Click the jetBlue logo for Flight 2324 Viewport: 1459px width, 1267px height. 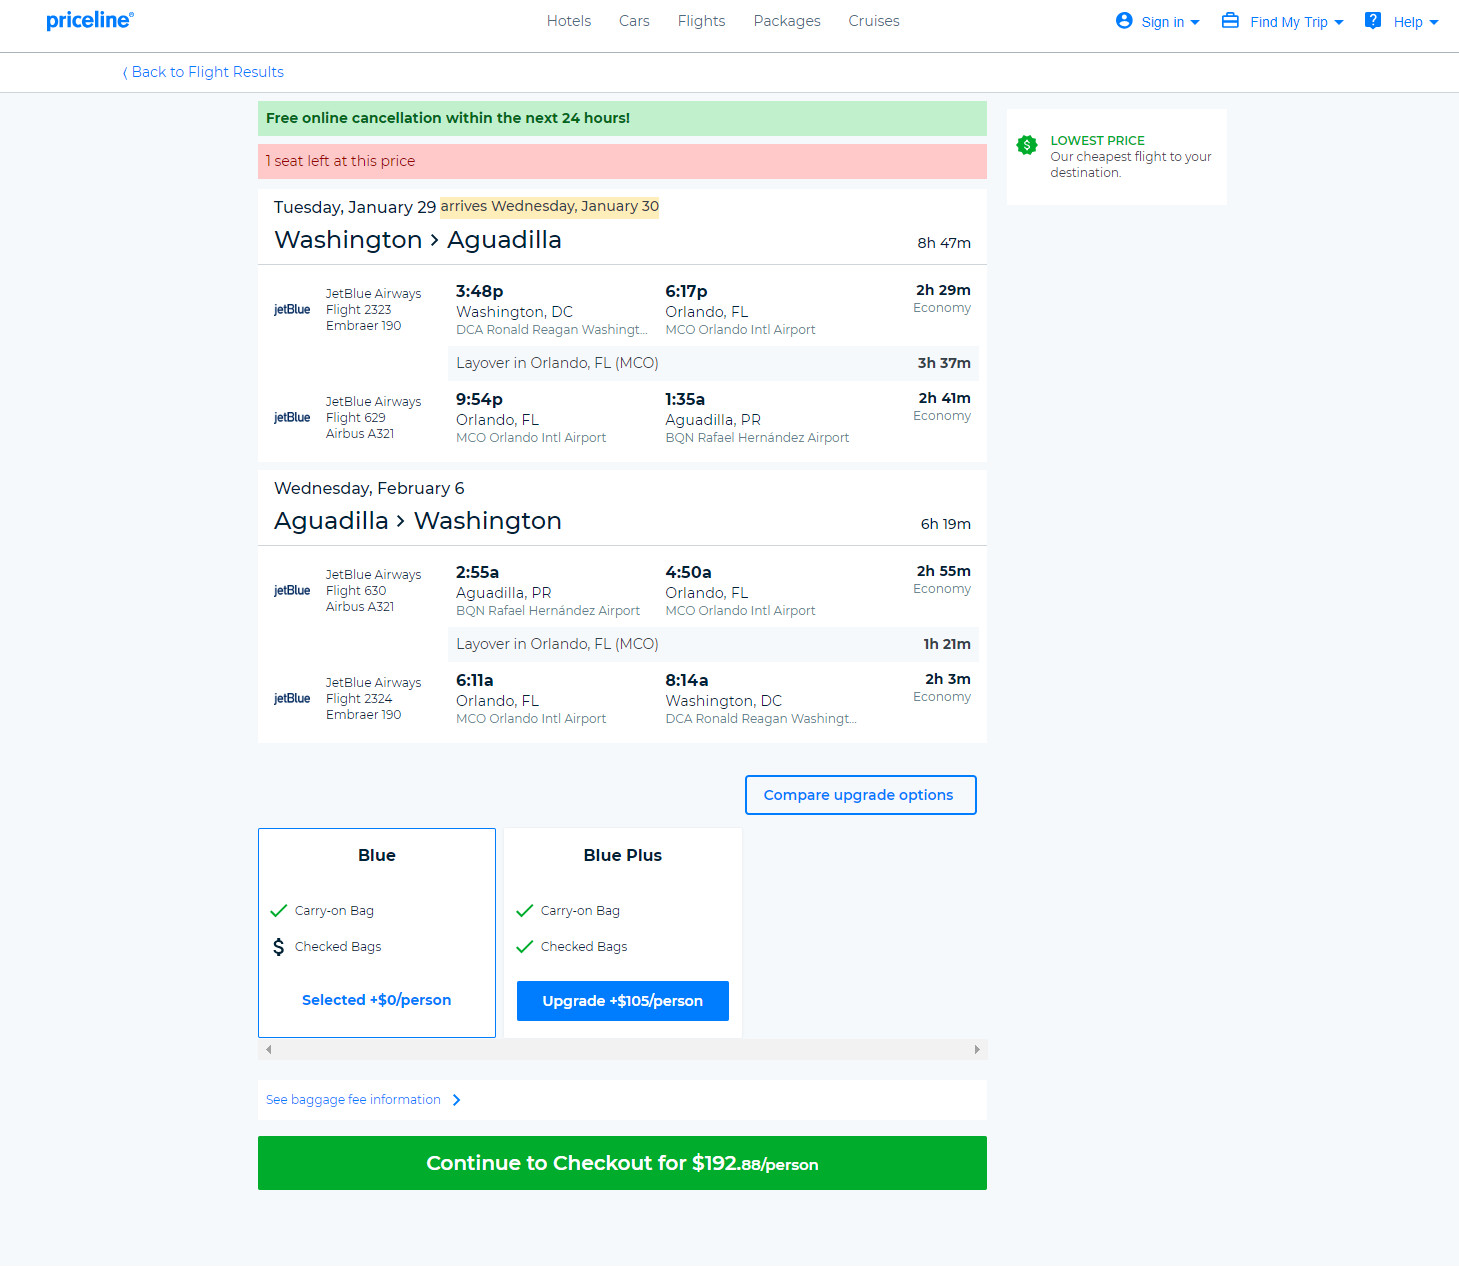[x=292, y=699]
